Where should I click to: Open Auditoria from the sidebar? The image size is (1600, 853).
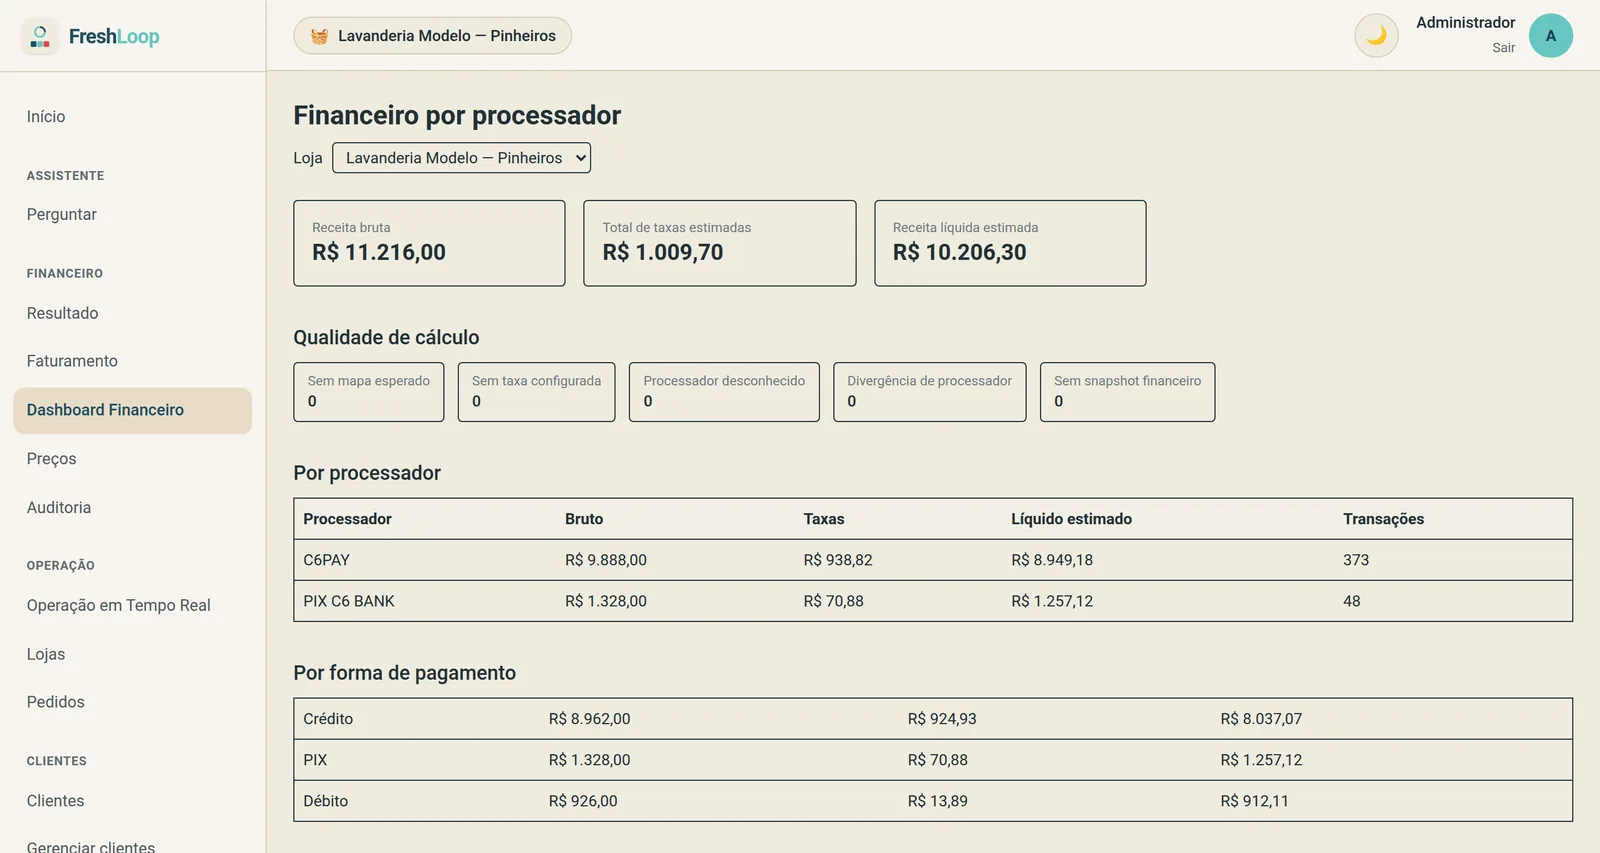59,508
